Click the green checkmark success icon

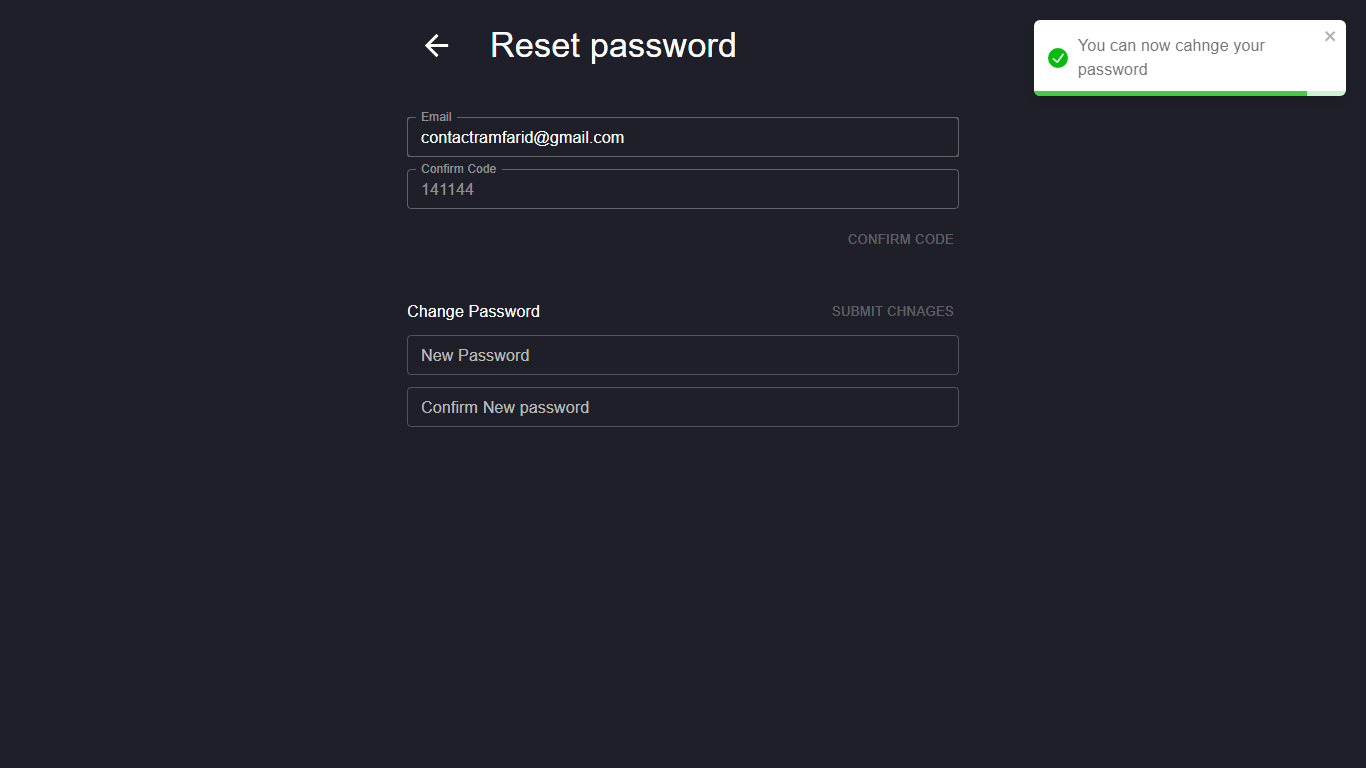(1058, 58)
